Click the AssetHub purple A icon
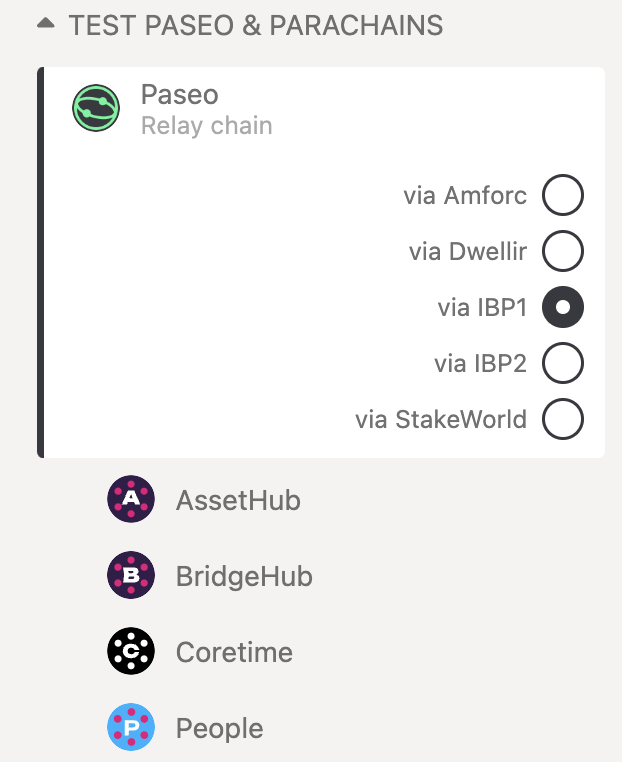 click(131, 499)
